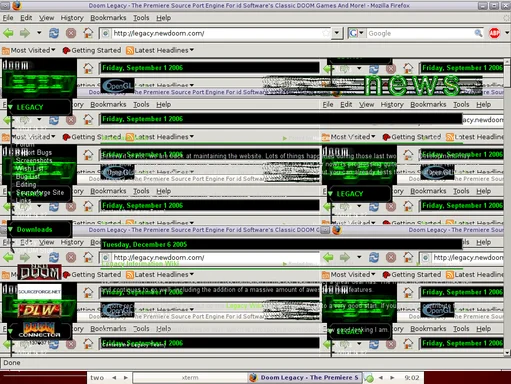Click the scrollbar up arrow of the page

click(x=507, y=62)
